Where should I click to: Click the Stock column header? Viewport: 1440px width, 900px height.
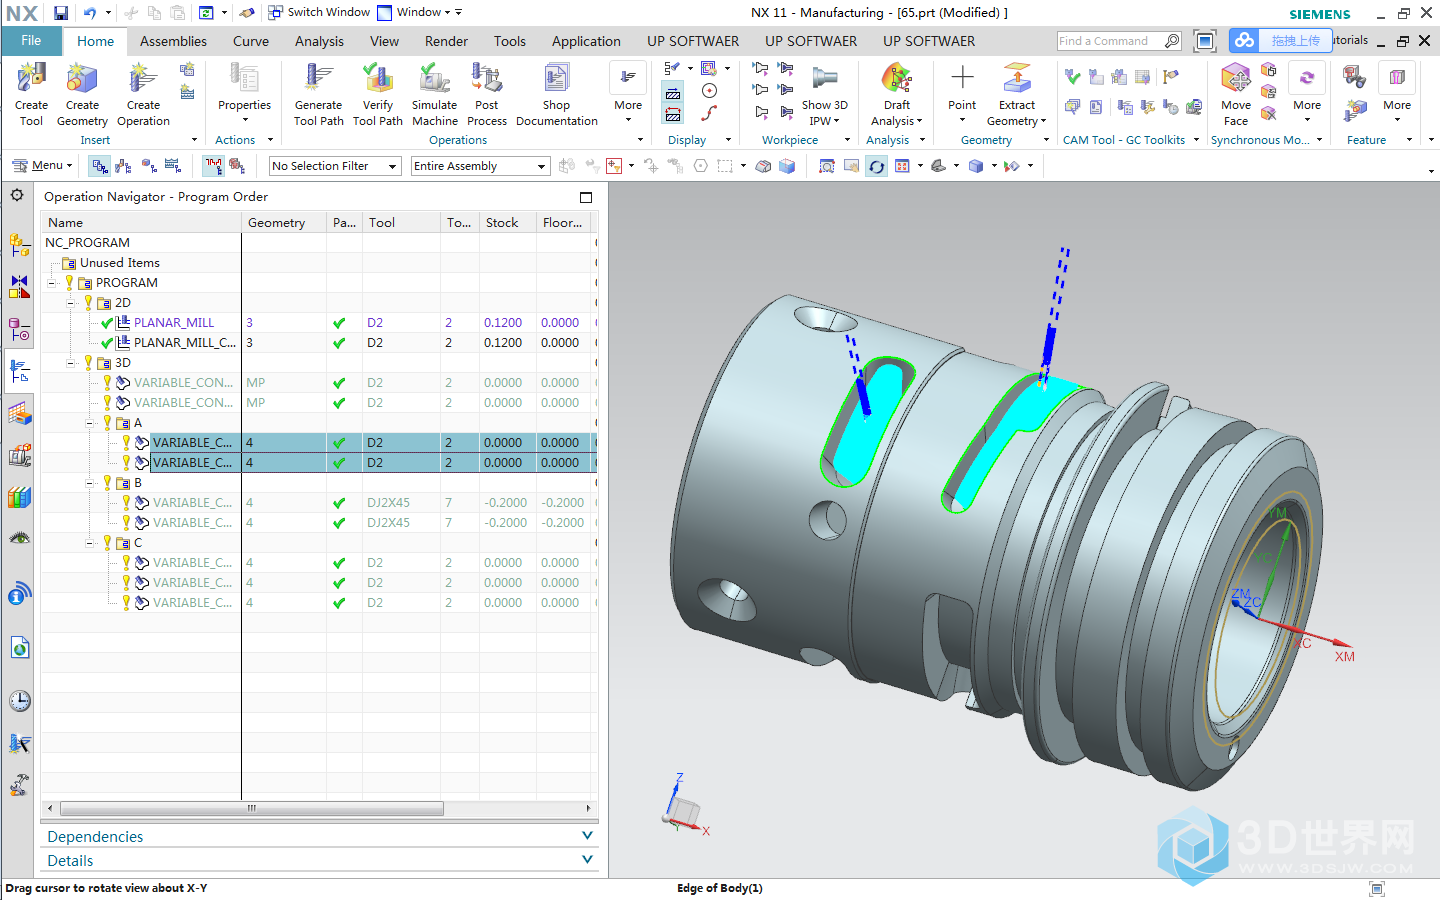[x=507, y=222]
